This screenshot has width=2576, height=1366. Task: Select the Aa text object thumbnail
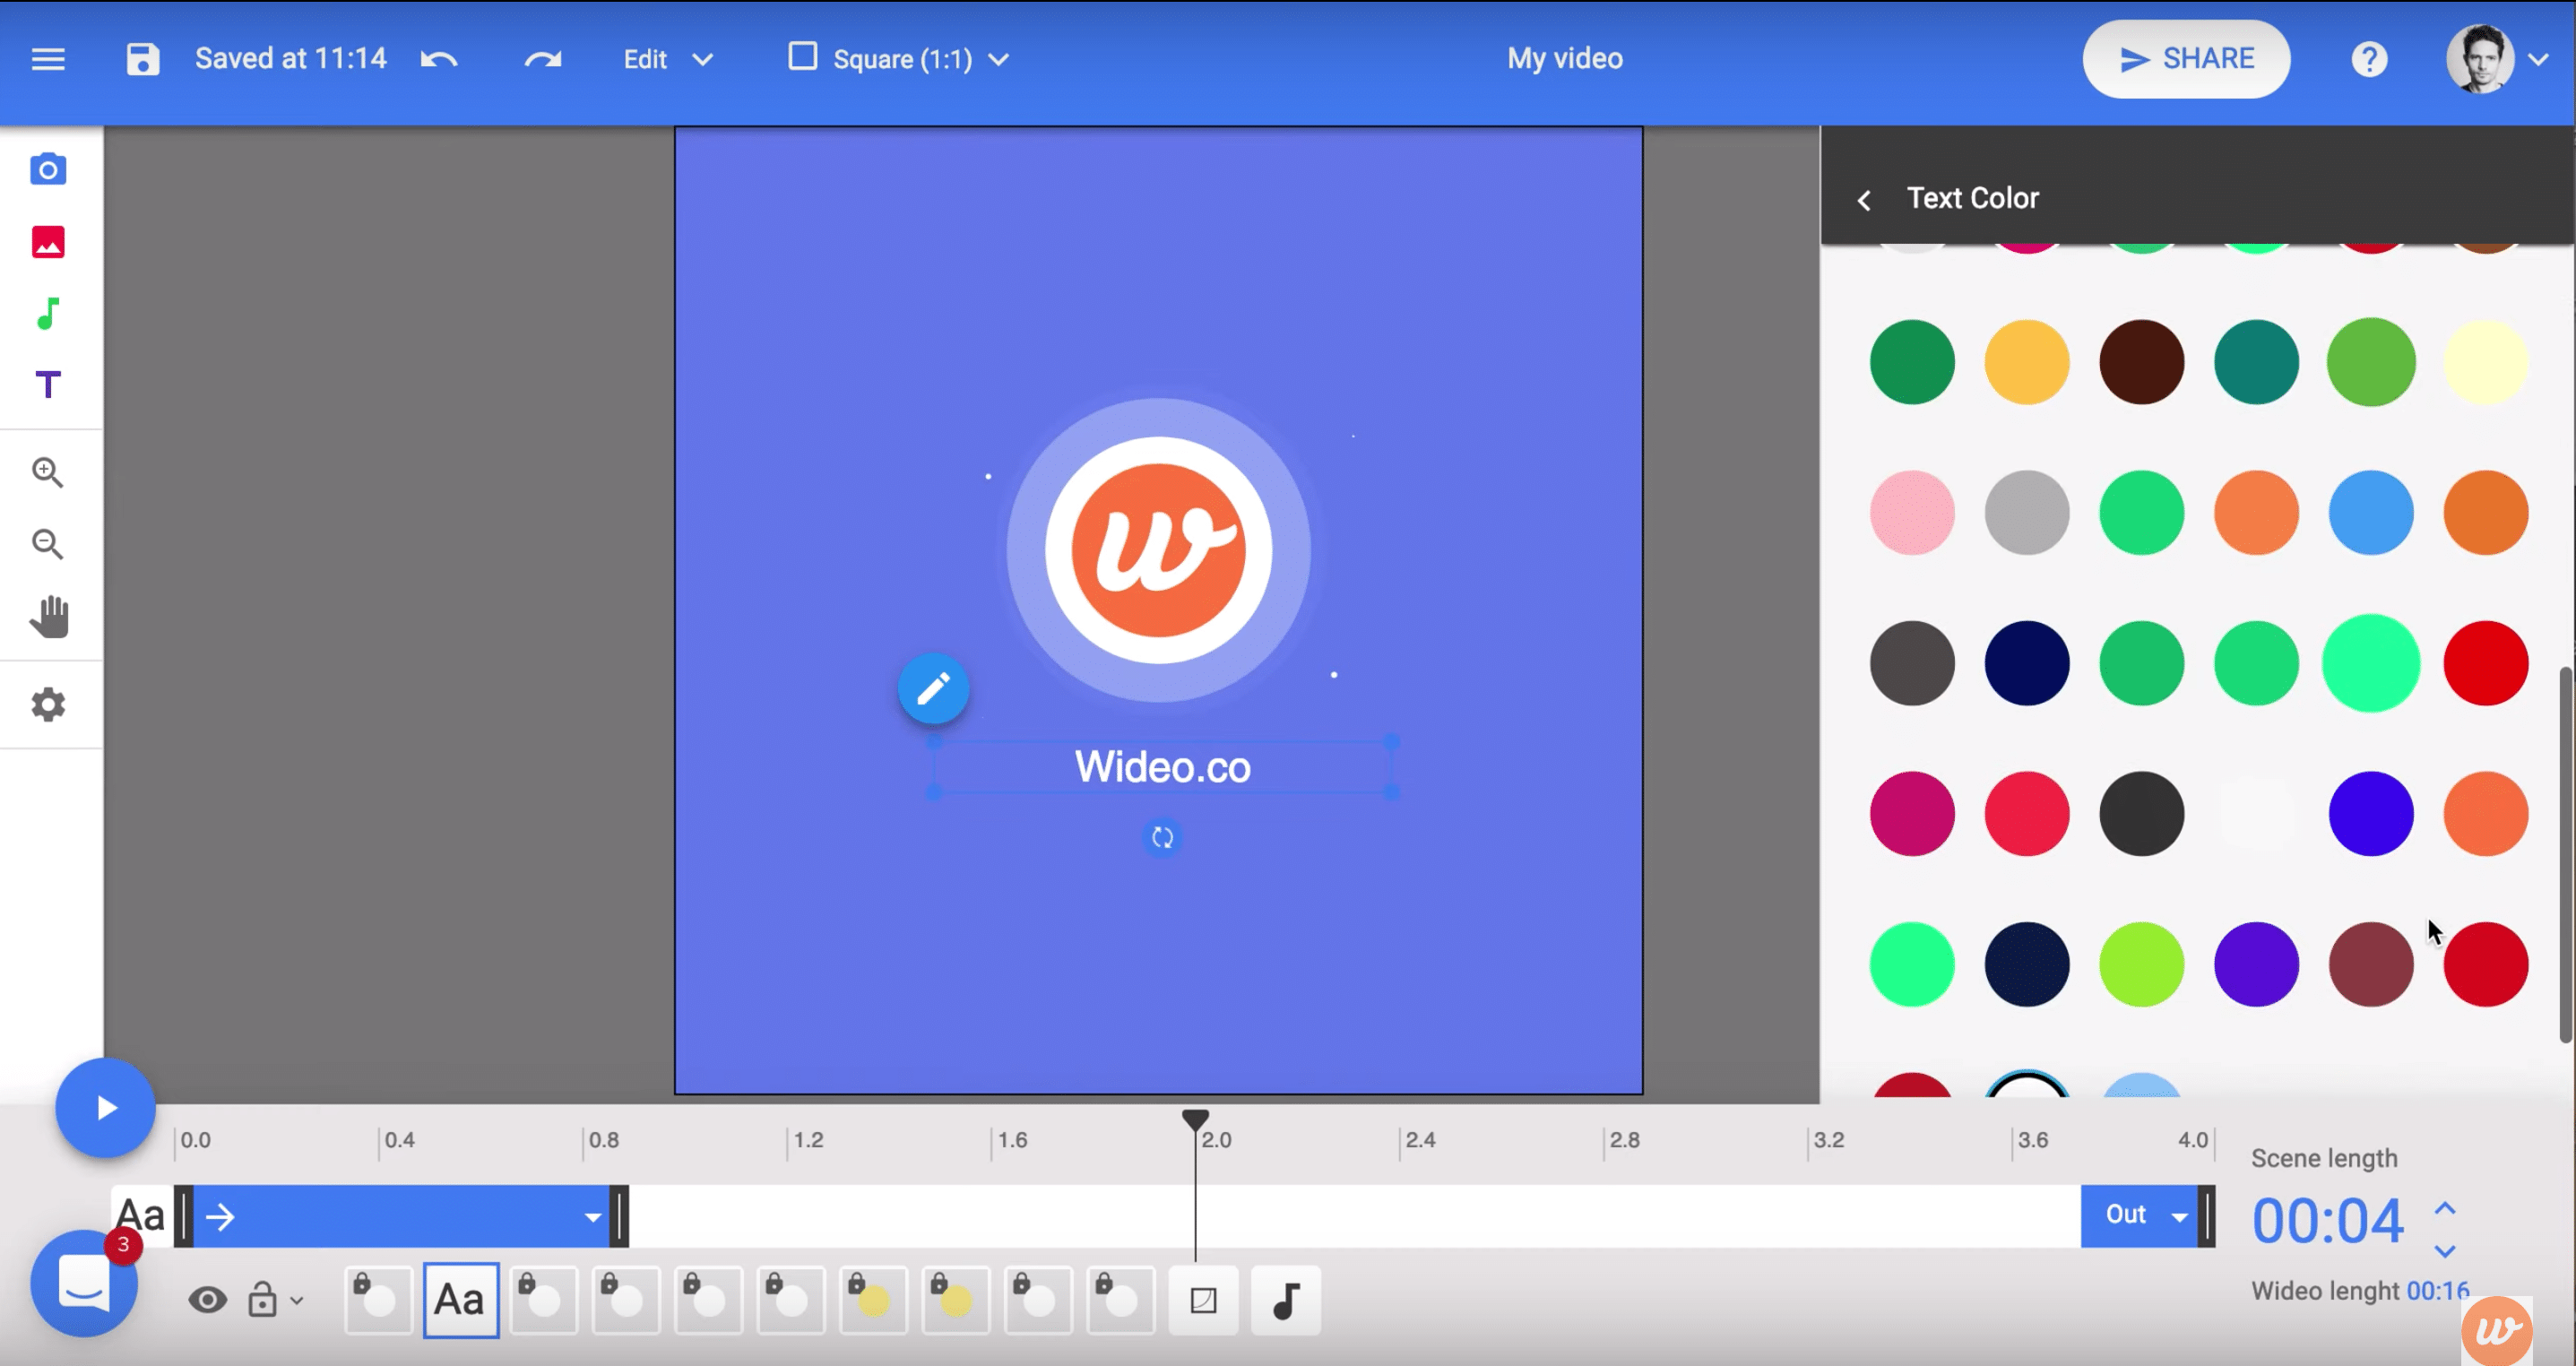click(x=460, y=1301)
